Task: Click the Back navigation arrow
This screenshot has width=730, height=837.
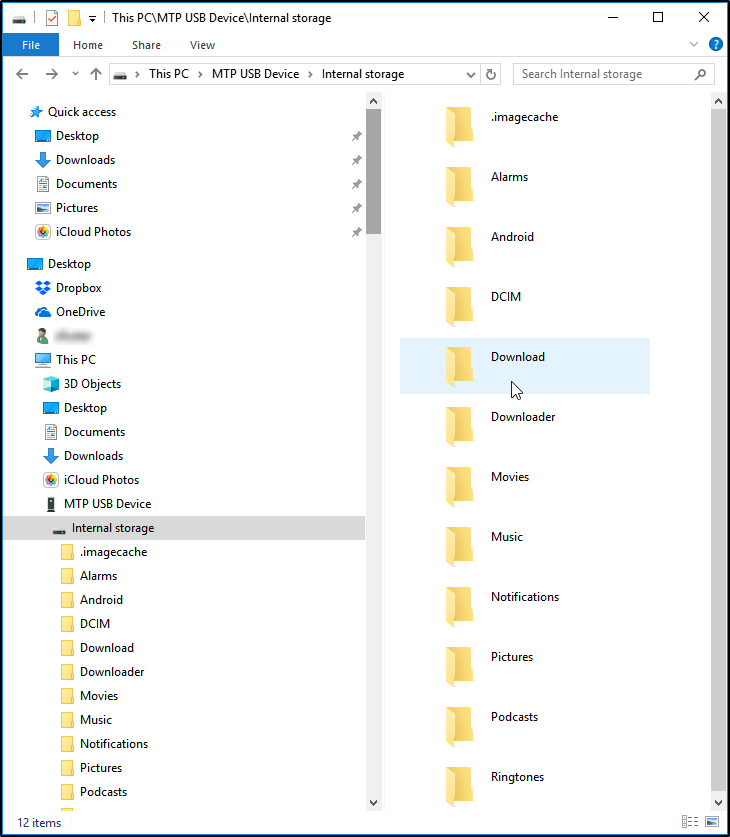Action: pos(23,74)
